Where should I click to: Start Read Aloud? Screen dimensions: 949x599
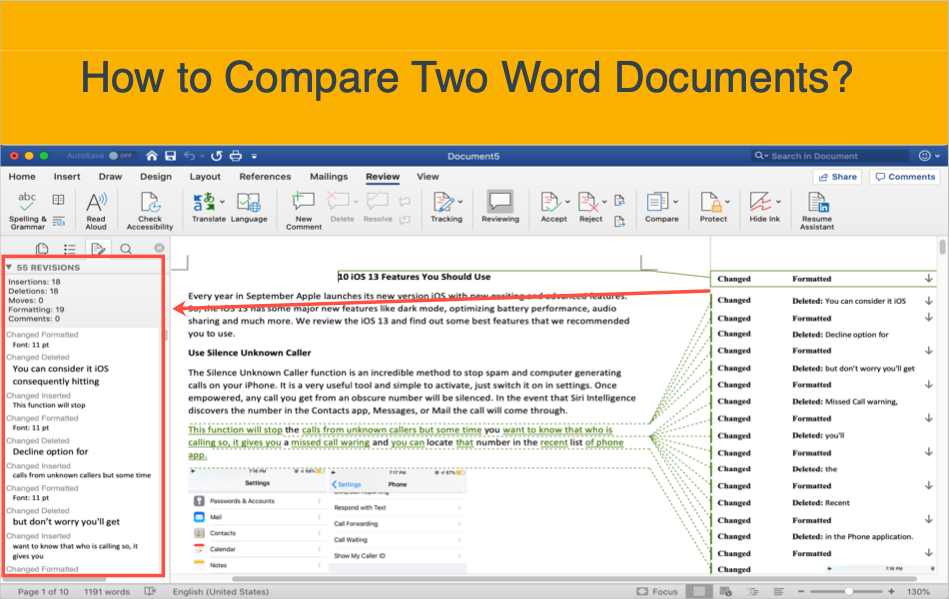pyautogui.click(x=96, y=210)
